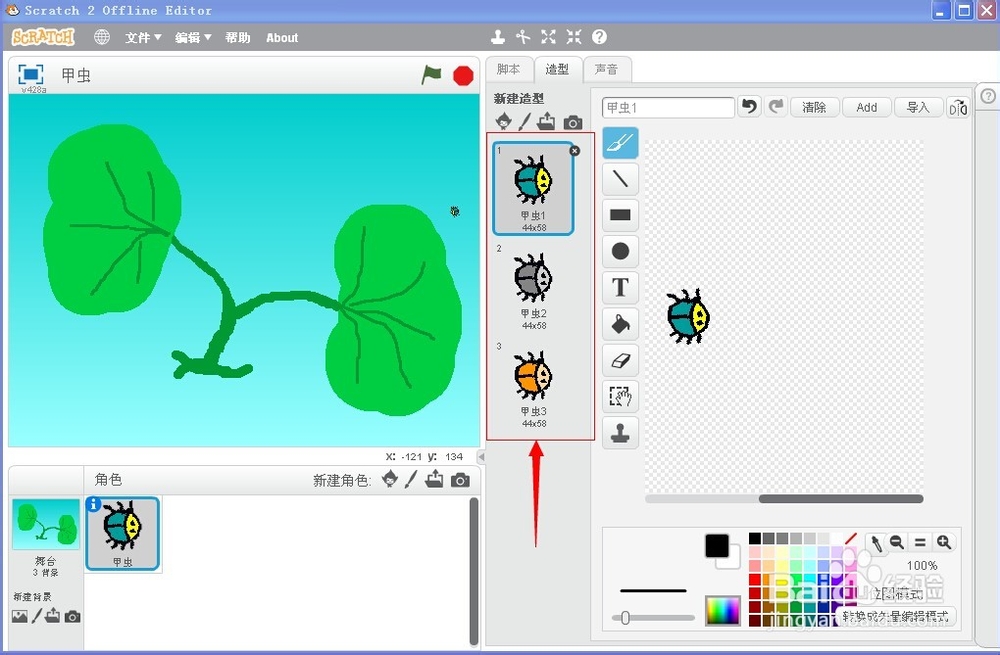Select the Rectangle shape tool

[621, 215]
